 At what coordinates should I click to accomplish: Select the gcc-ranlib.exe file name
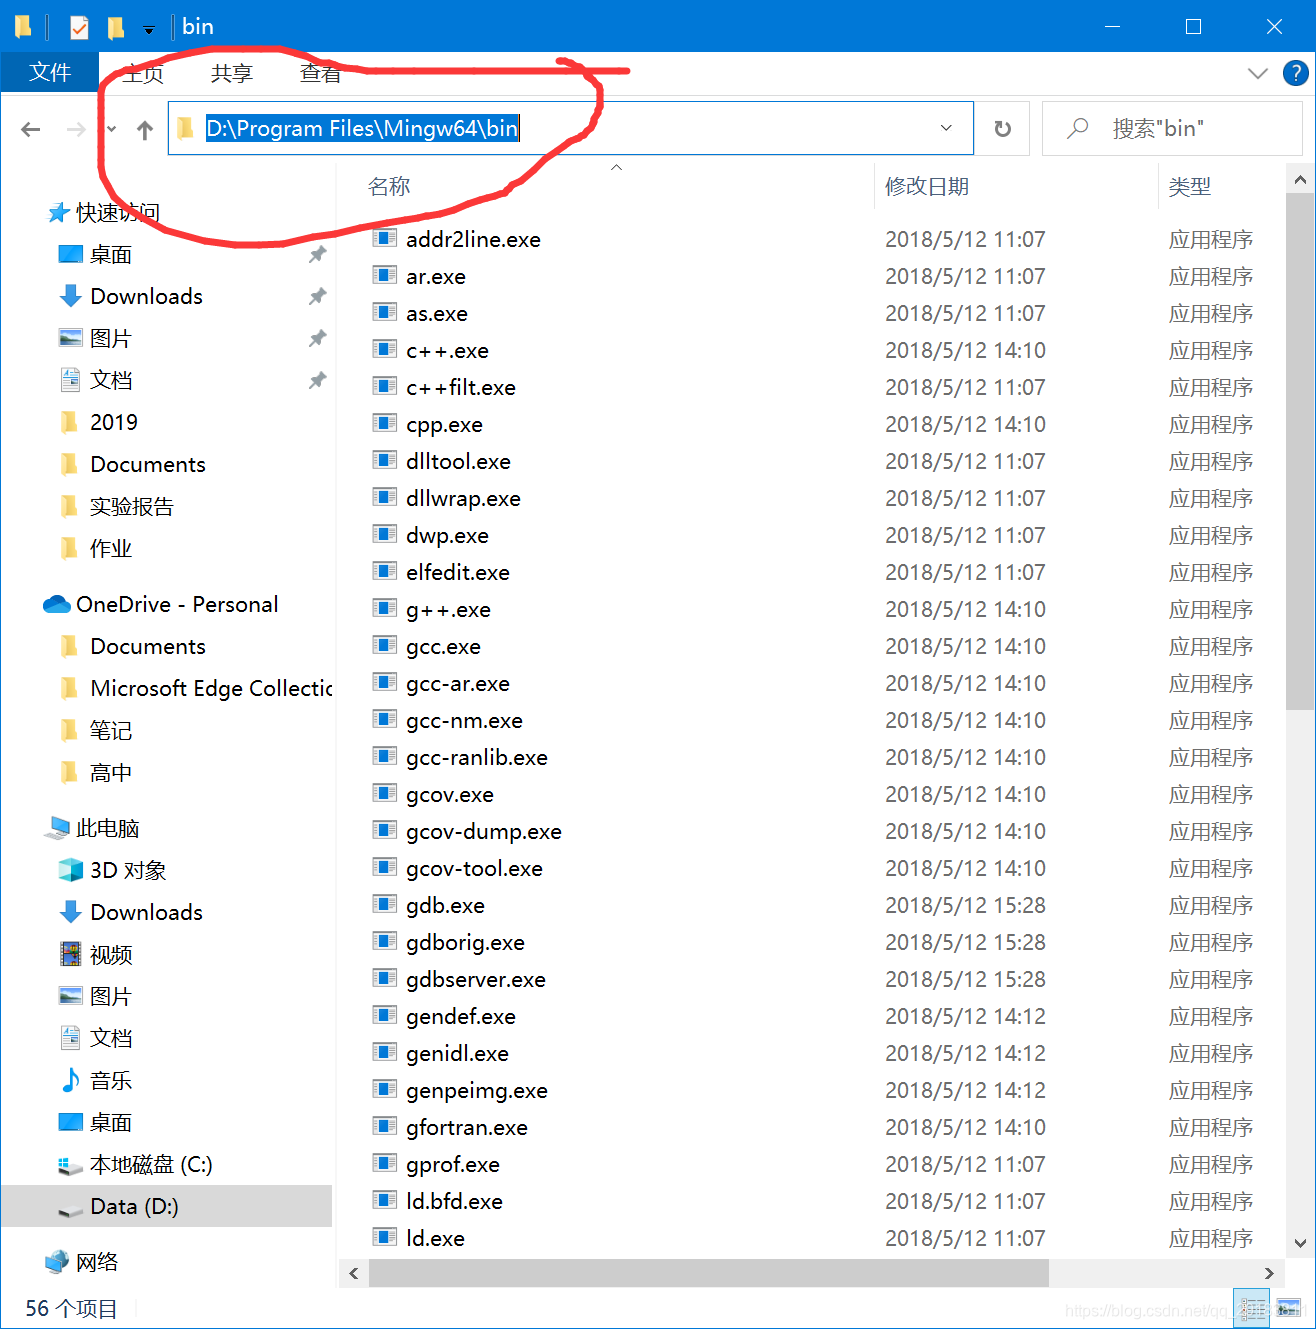(477, 757)
